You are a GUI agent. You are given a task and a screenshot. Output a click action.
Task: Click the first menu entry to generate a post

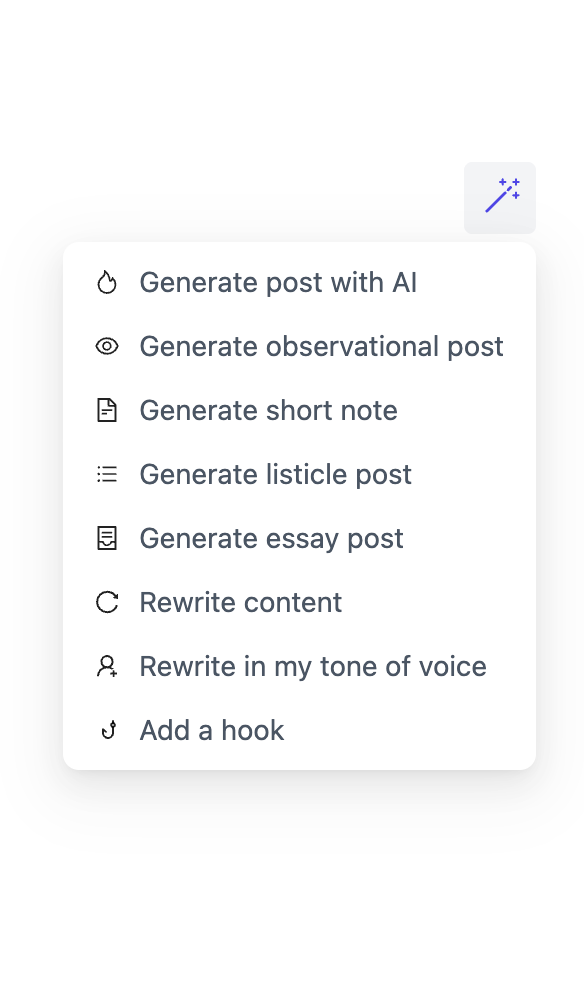278,282
